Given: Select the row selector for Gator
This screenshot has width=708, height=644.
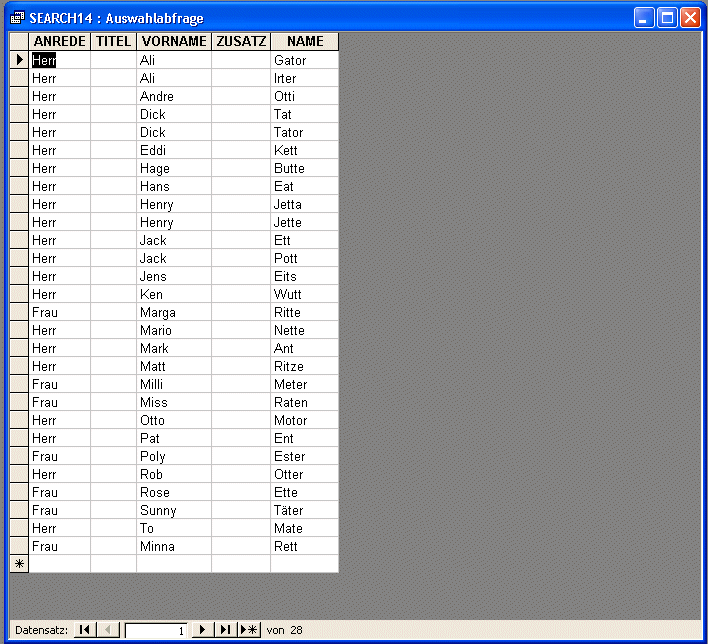Looking at the screenshot, I should [x=19, y=60].
